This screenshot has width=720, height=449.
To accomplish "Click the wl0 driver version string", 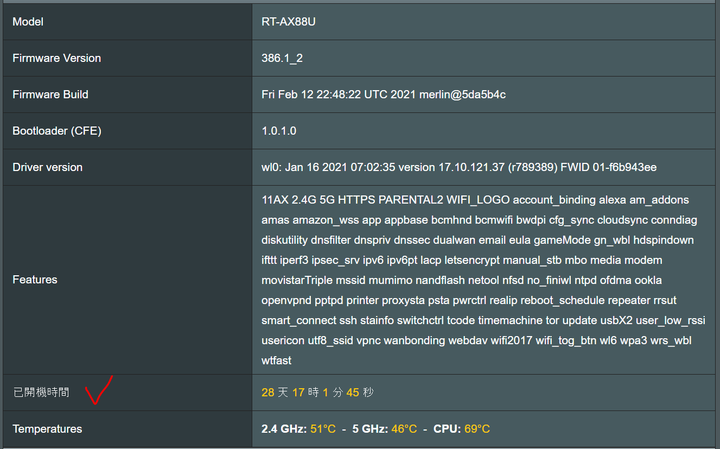I will pos(459,167).
